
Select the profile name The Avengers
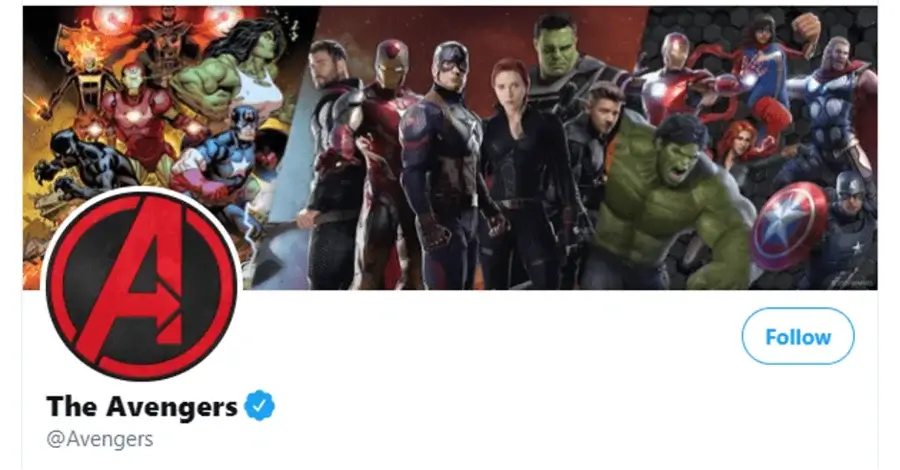(142, 406)
